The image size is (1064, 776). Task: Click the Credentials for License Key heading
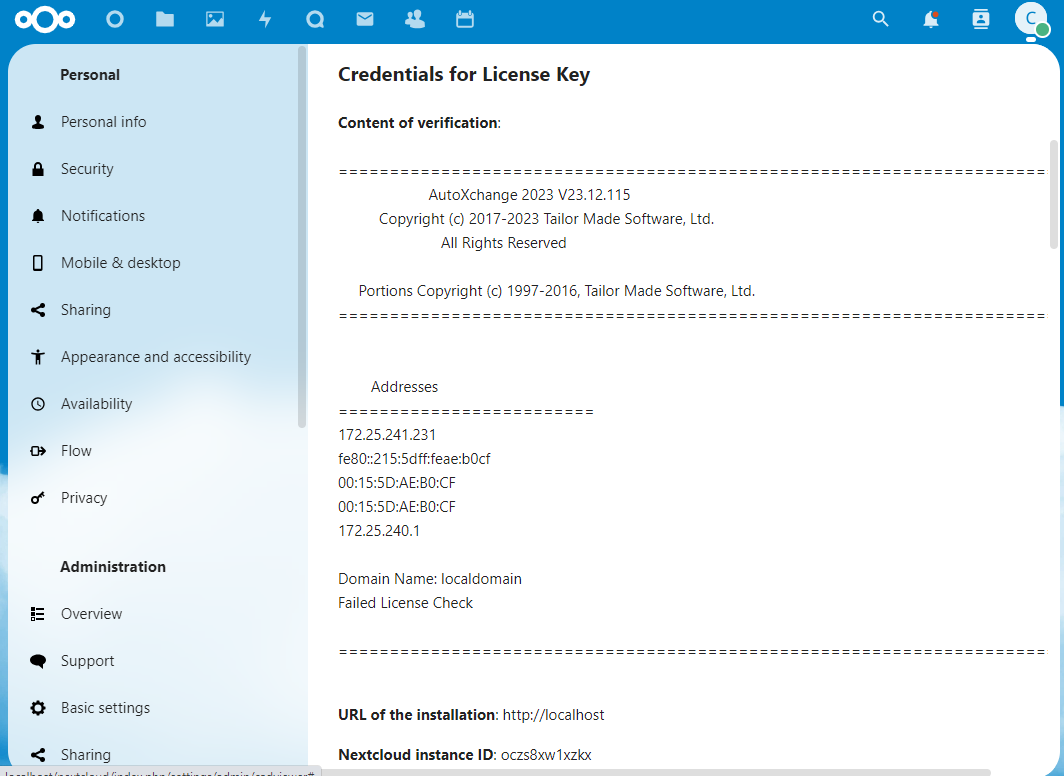tap(464, 75)
